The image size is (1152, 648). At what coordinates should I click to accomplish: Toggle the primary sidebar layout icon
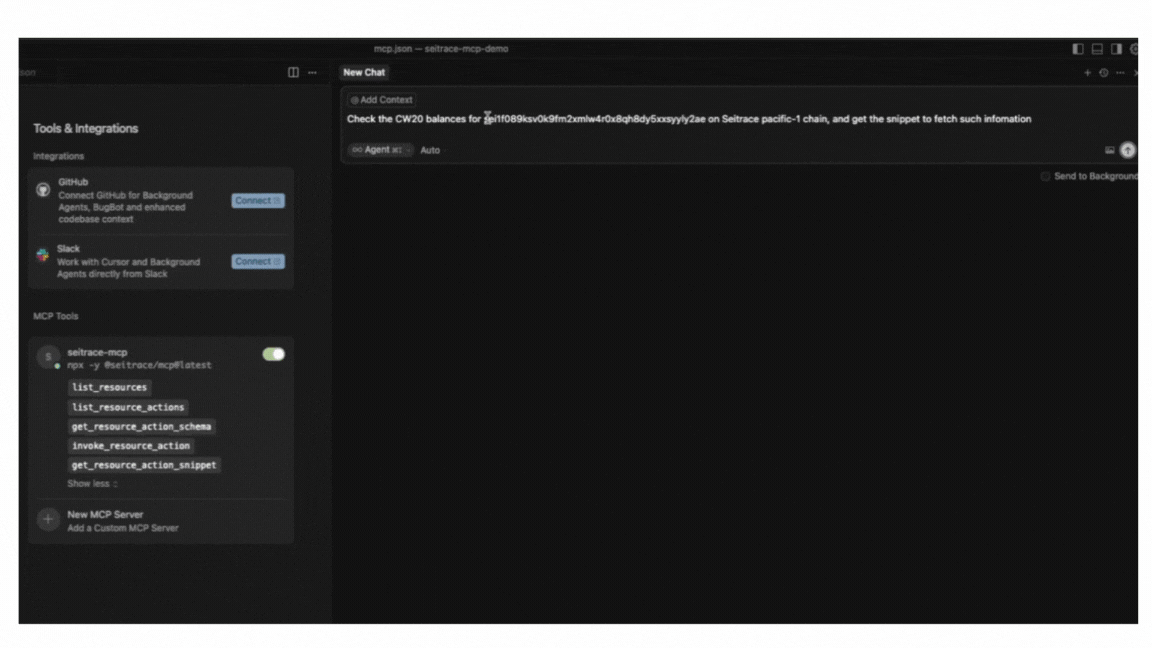click(x=1077, y=49)
